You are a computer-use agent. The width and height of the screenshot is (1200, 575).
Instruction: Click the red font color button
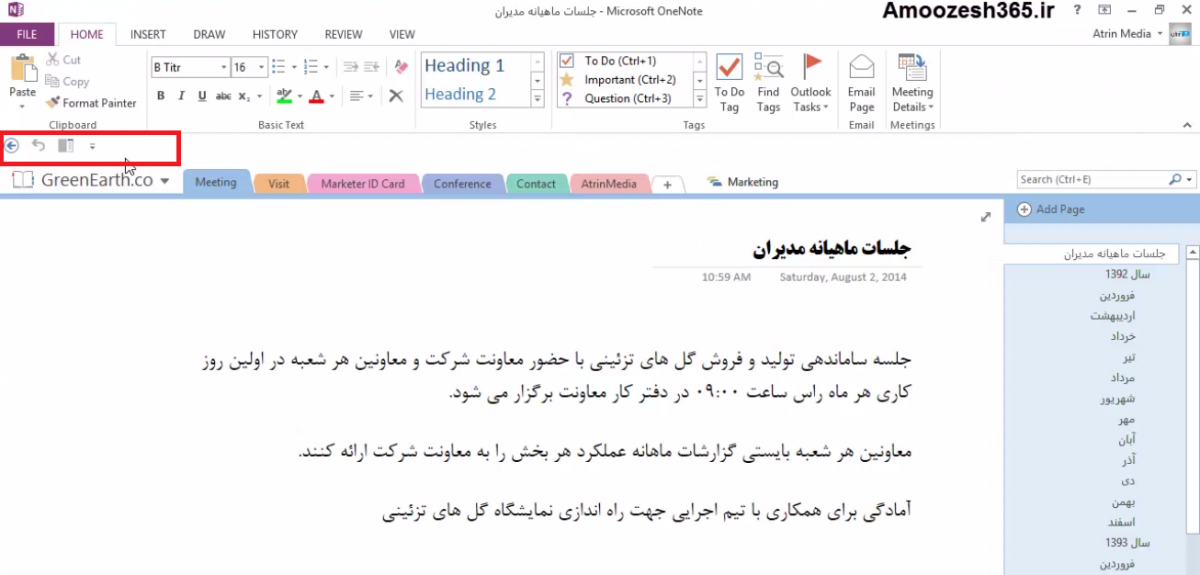tap(316, 96)
